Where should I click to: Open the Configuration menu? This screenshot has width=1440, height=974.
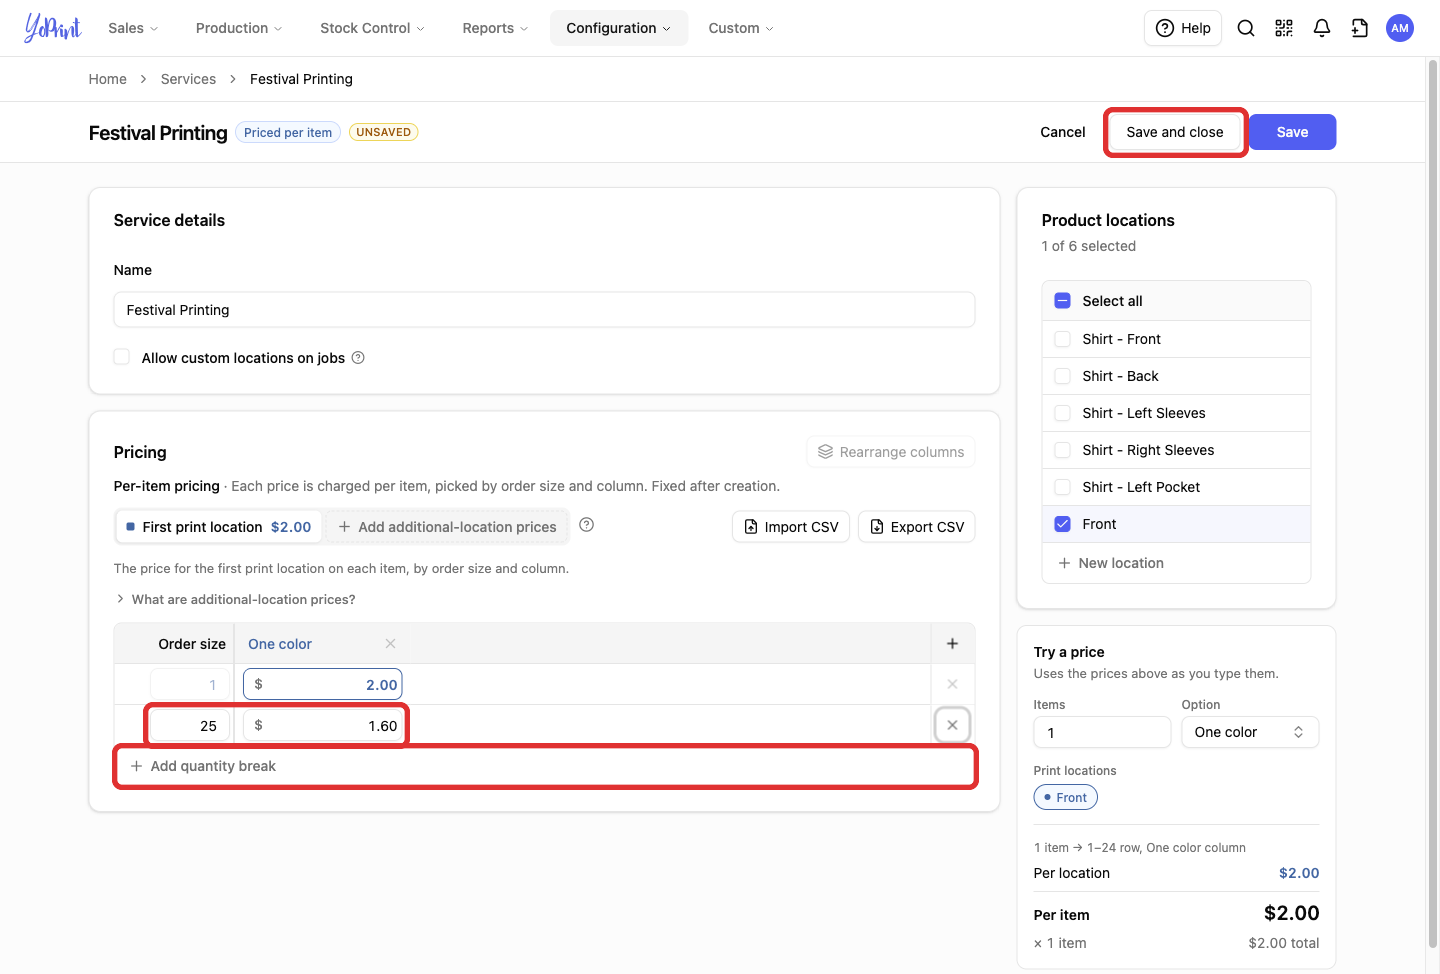(619, 28)
